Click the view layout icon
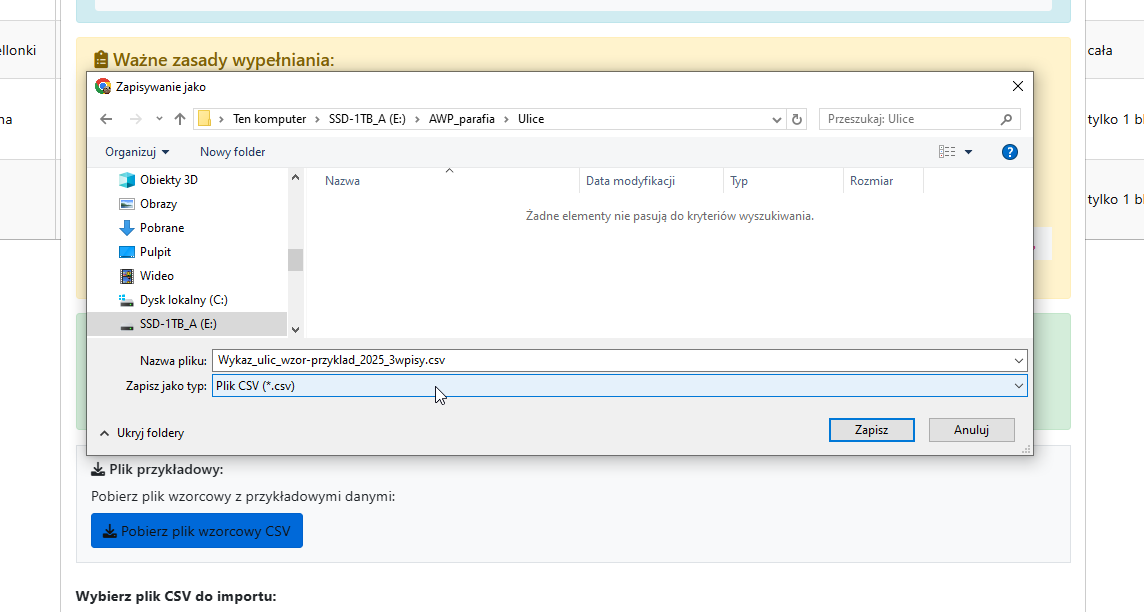 [946, 152]
